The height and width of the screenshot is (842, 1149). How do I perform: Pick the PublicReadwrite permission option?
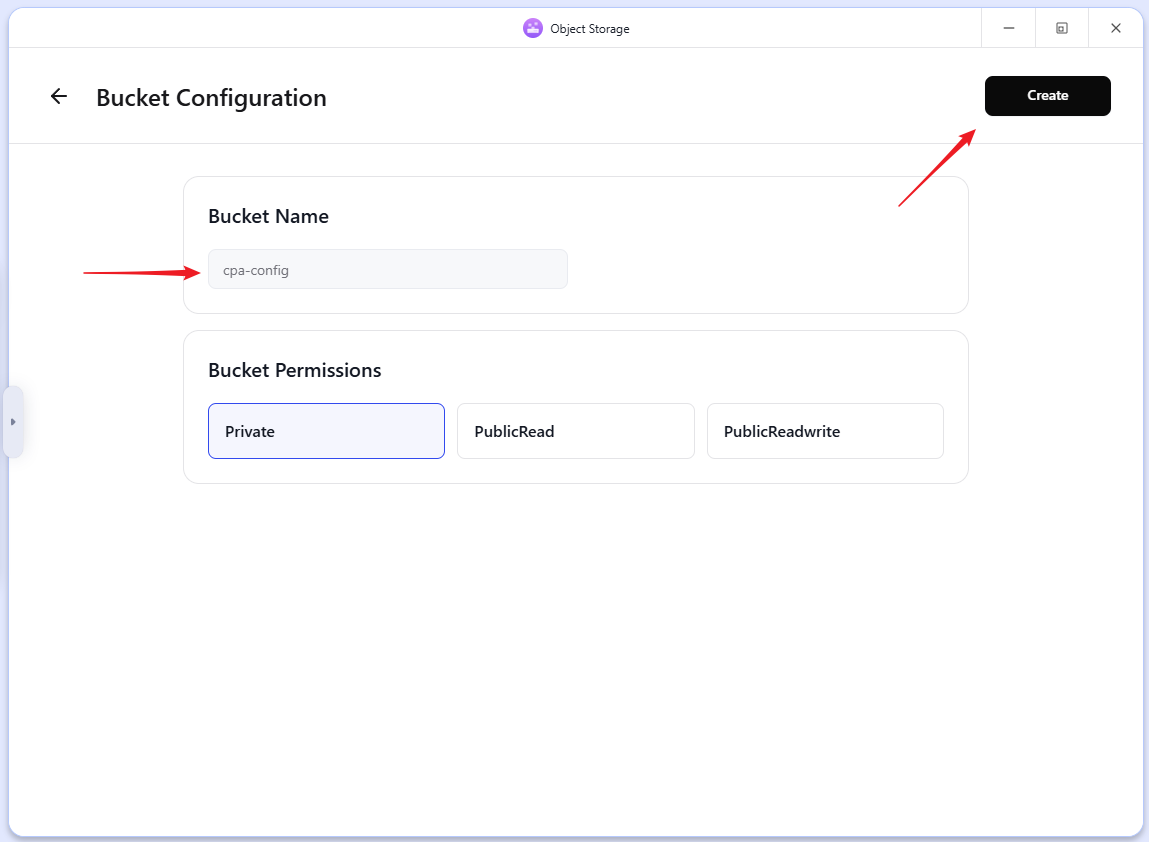(825, 431)
